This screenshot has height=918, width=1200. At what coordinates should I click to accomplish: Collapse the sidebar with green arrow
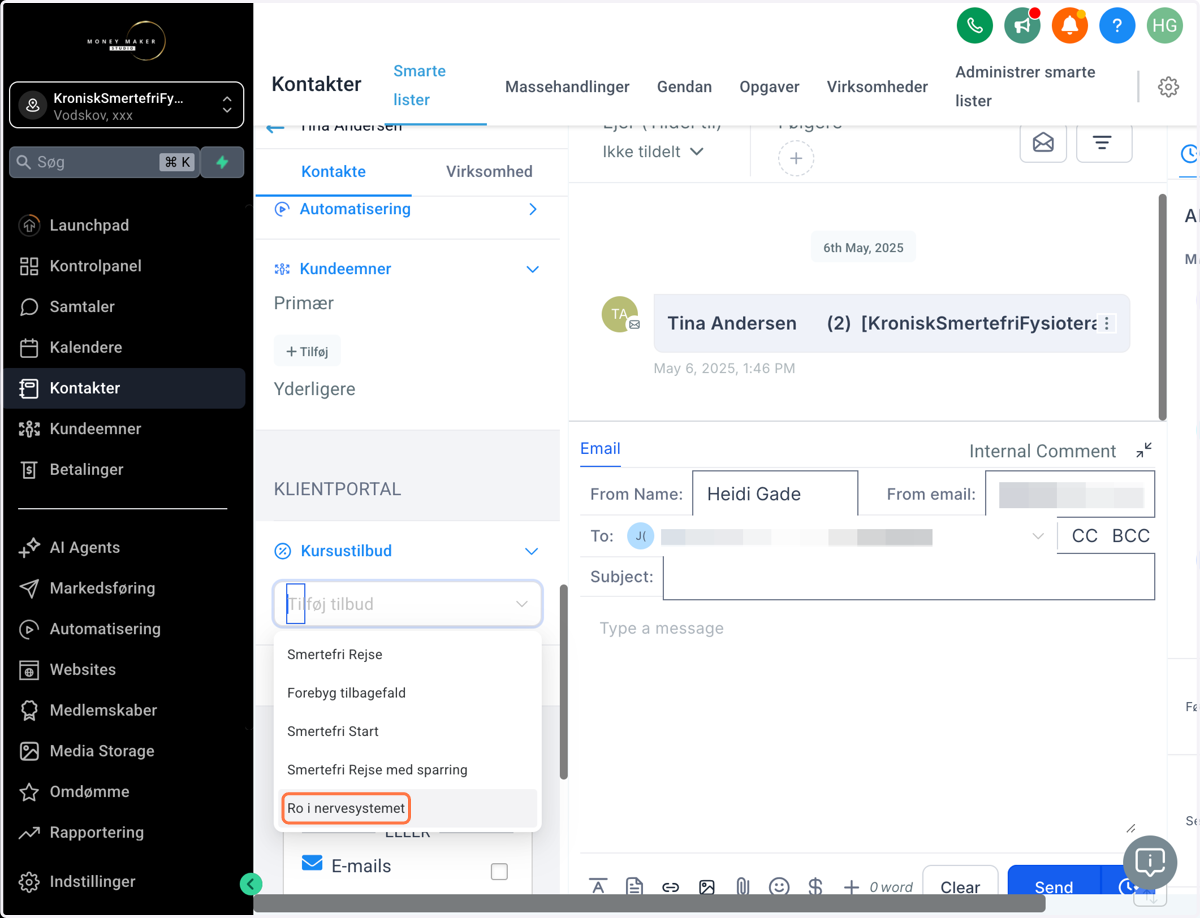tap(251, 883)
